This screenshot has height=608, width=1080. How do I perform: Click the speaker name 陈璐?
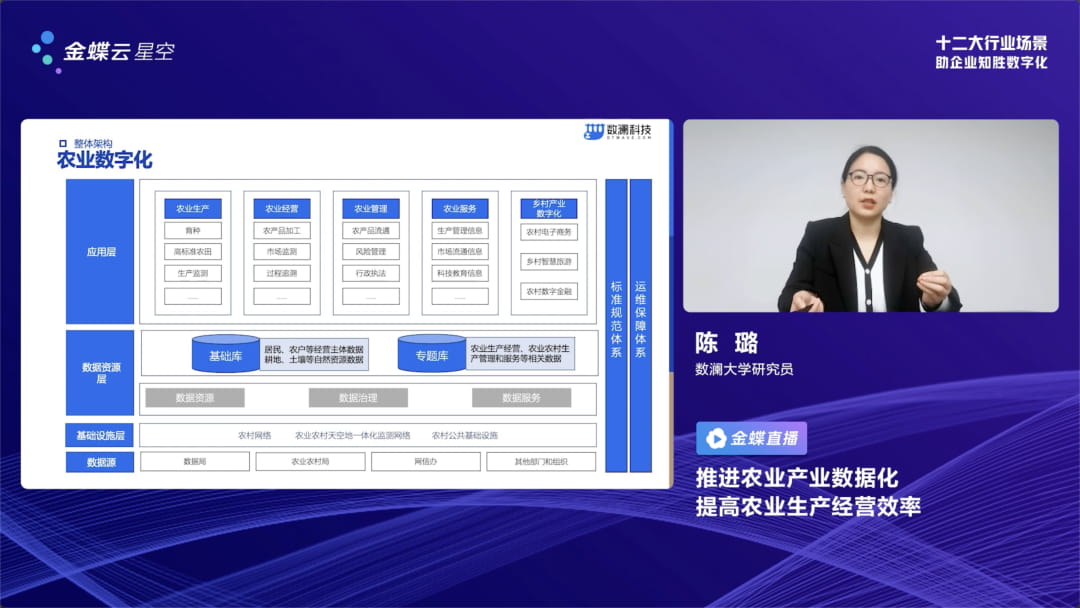click(x=727, y=343)
